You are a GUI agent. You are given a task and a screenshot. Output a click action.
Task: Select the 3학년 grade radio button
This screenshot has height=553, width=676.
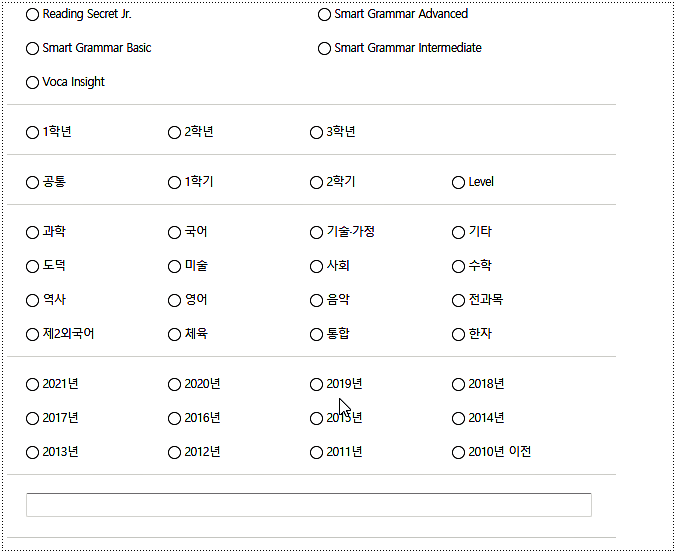(x=317, y=133)
